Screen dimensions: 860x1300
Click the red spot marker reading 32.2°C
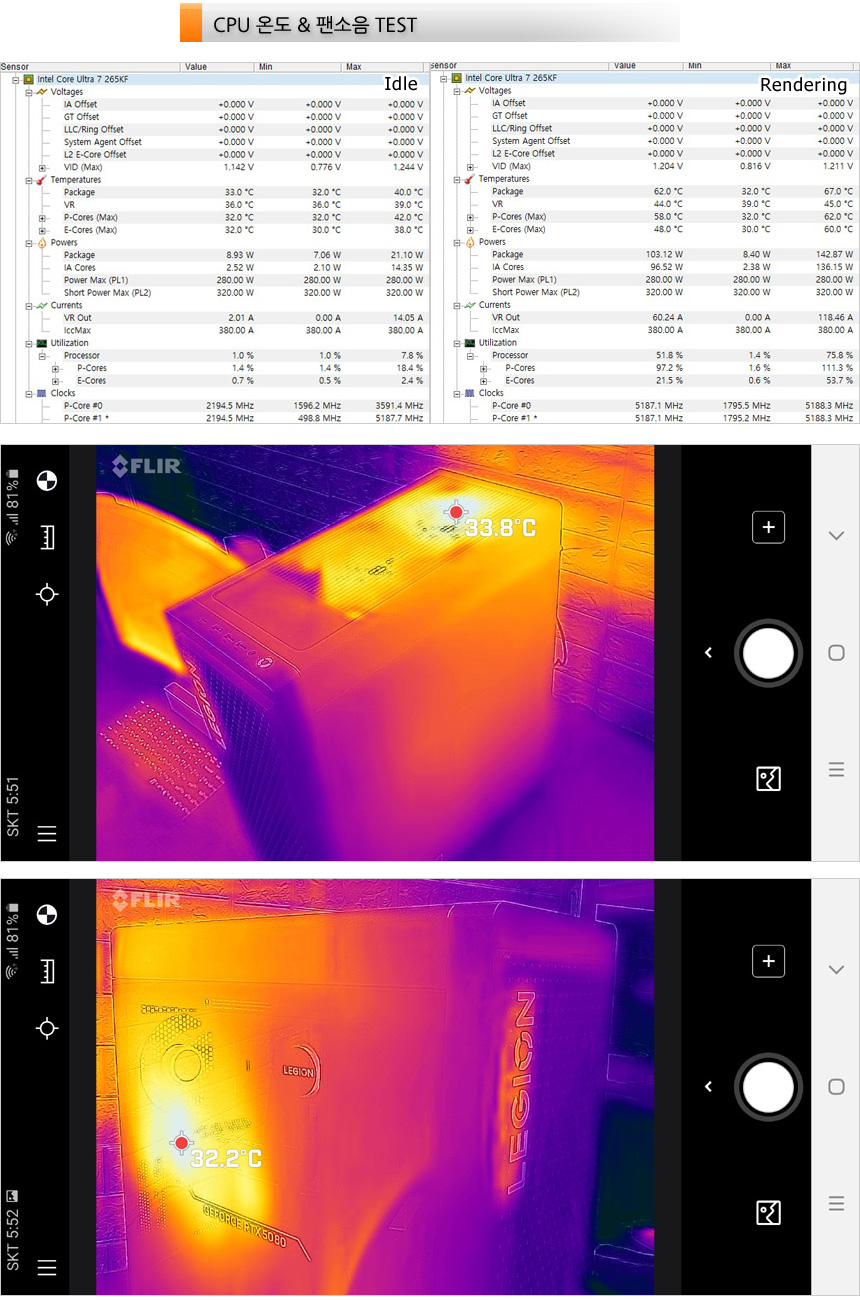point(181,1143)
